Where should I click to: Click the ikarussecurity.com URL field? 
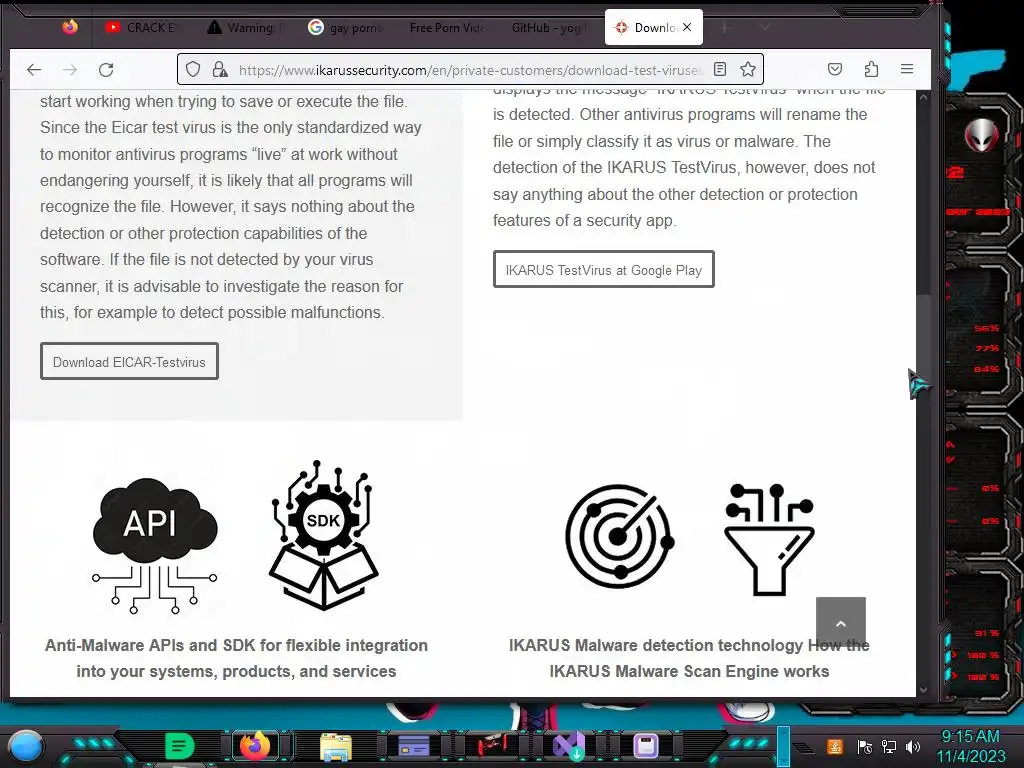click(x=470, y=69)
